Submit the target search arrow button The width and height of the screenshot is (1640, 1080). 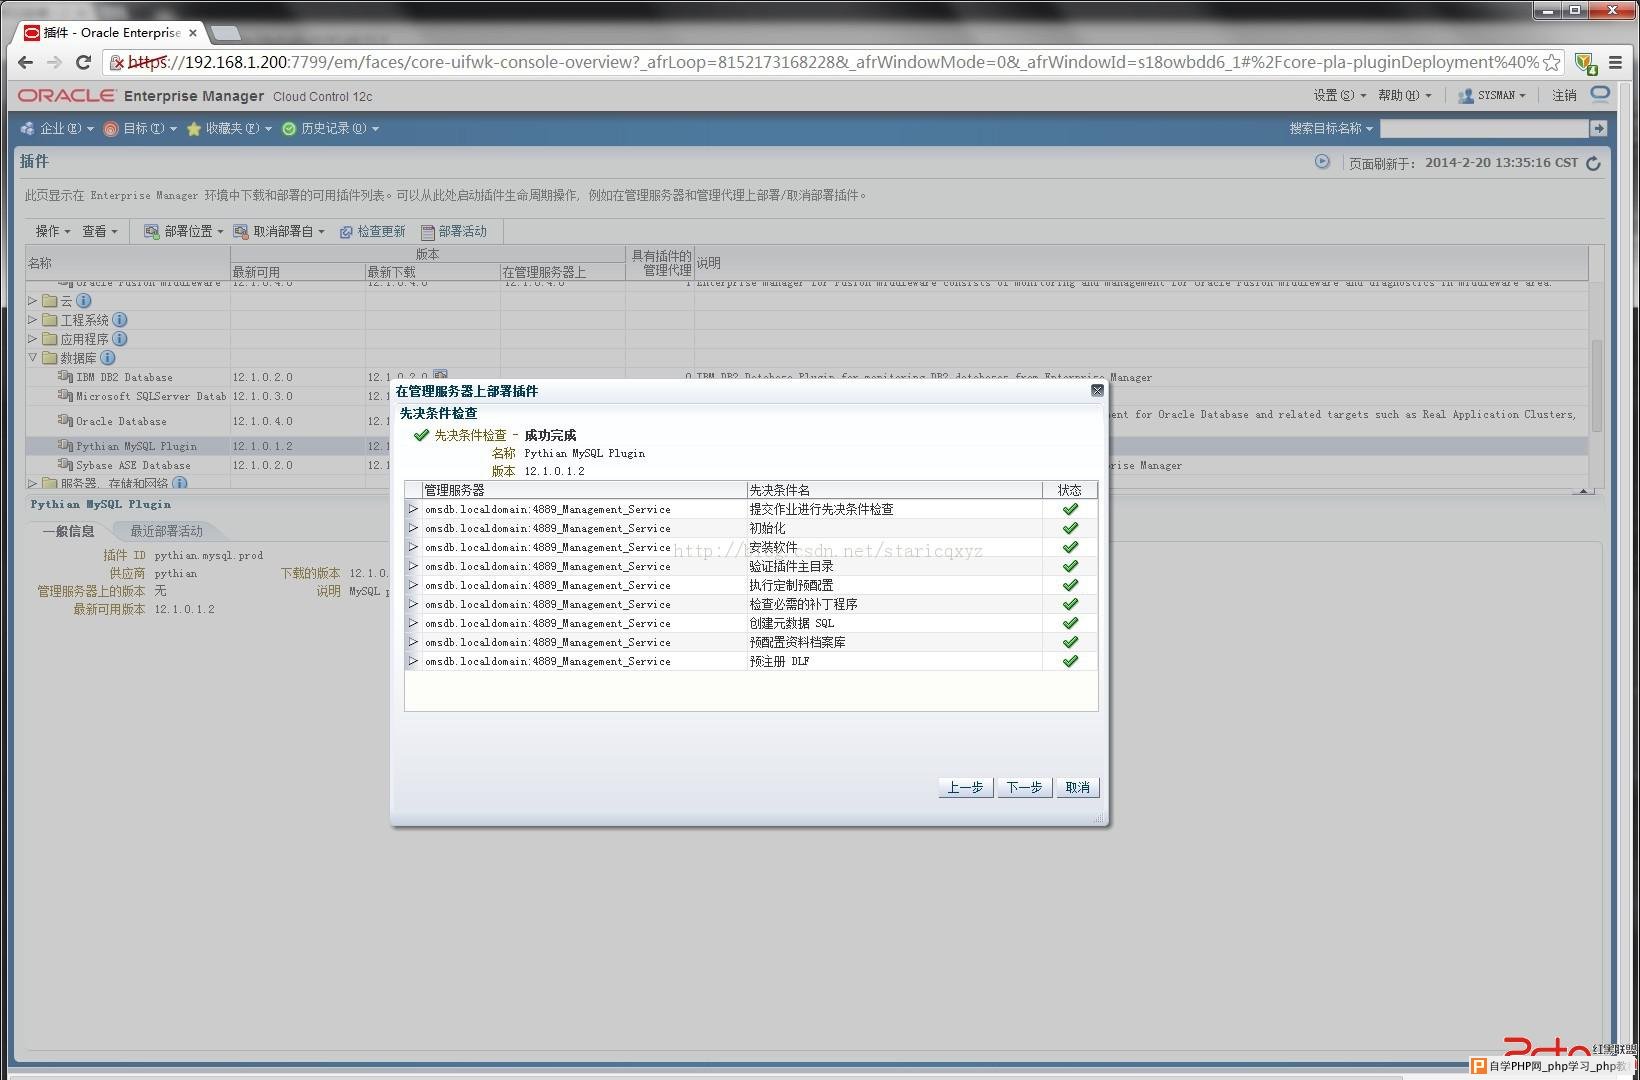1598,128
